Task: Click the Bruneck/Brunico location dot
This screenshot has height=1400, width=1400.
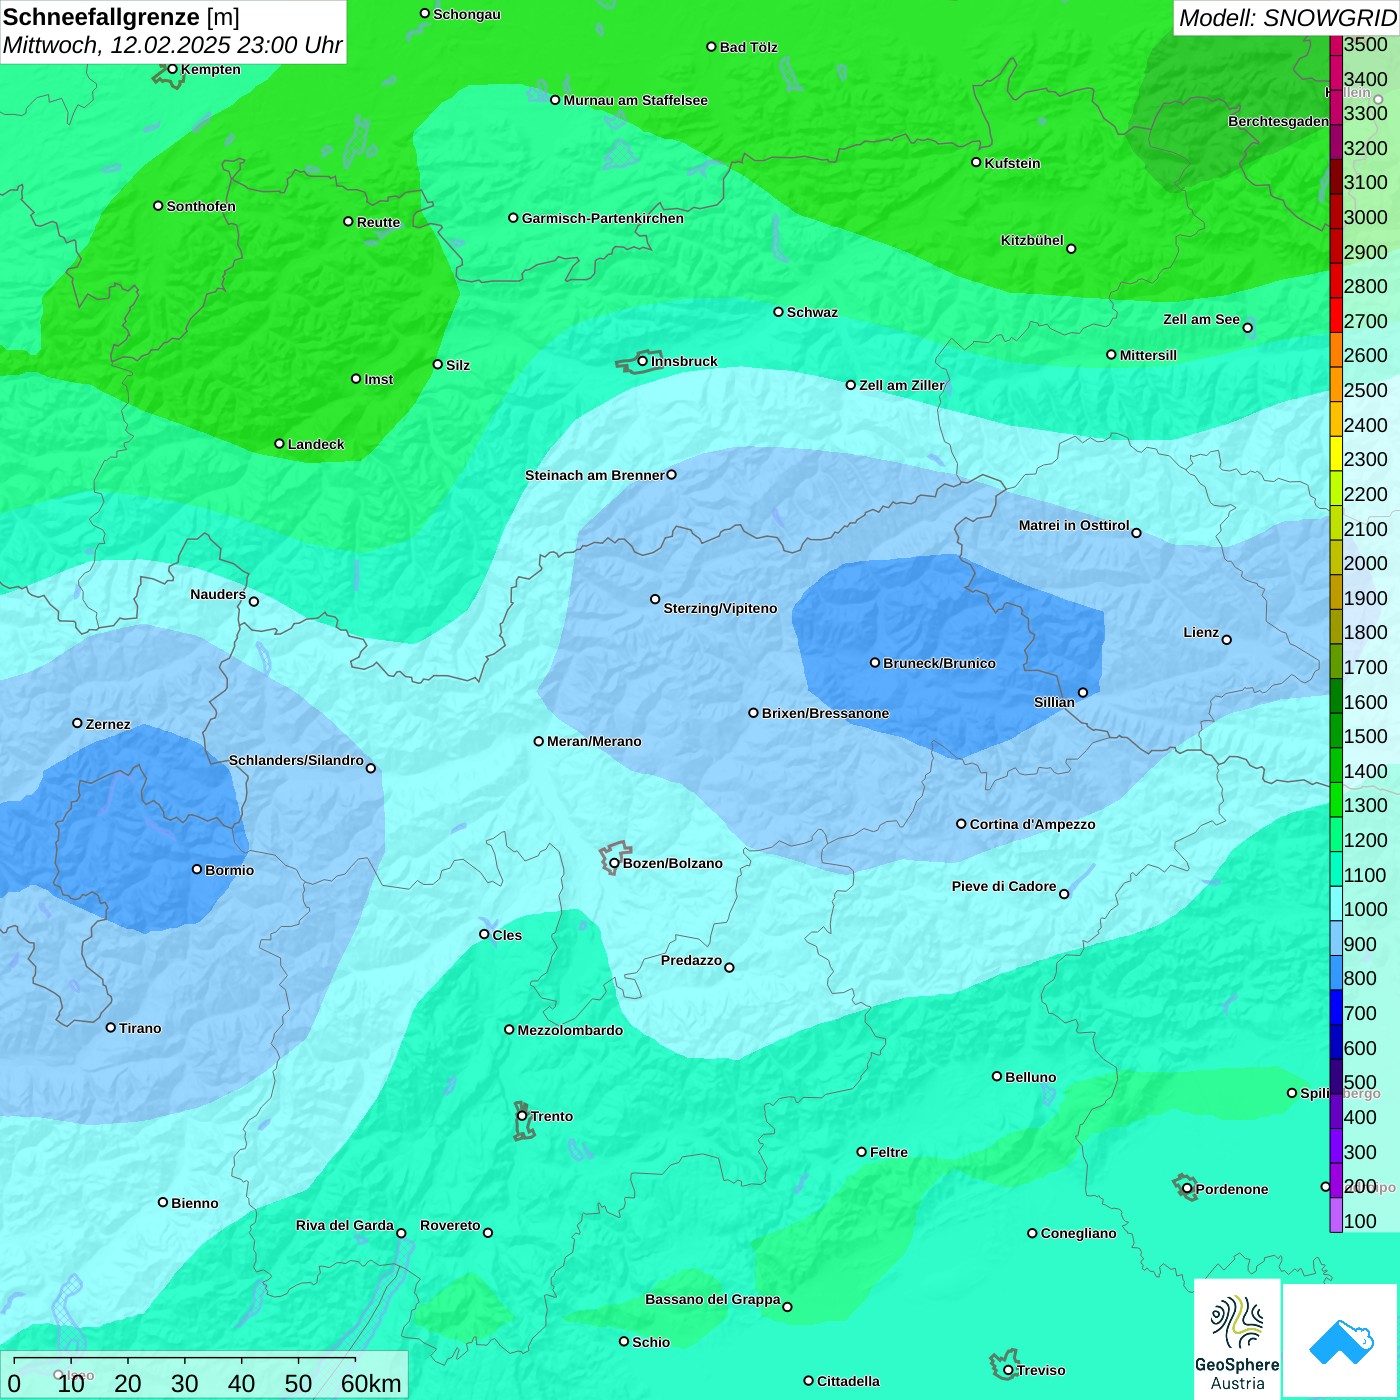Action: (875, 662)
